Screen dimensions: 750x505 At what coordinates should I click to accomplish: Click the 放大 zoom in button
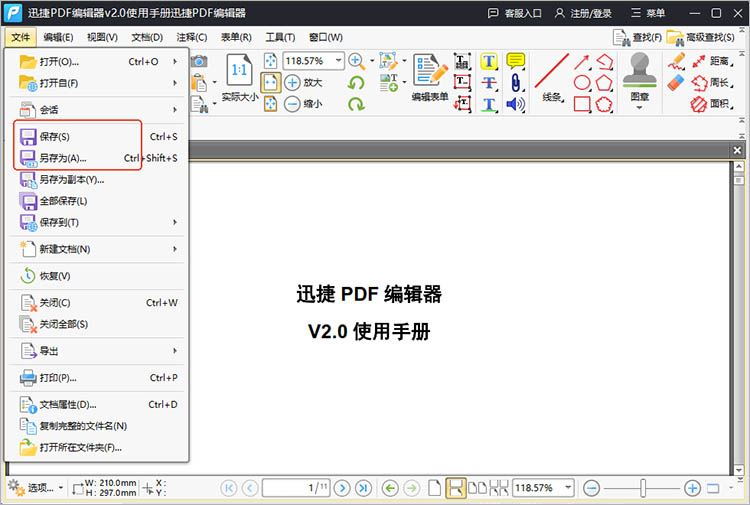point(303,82)
